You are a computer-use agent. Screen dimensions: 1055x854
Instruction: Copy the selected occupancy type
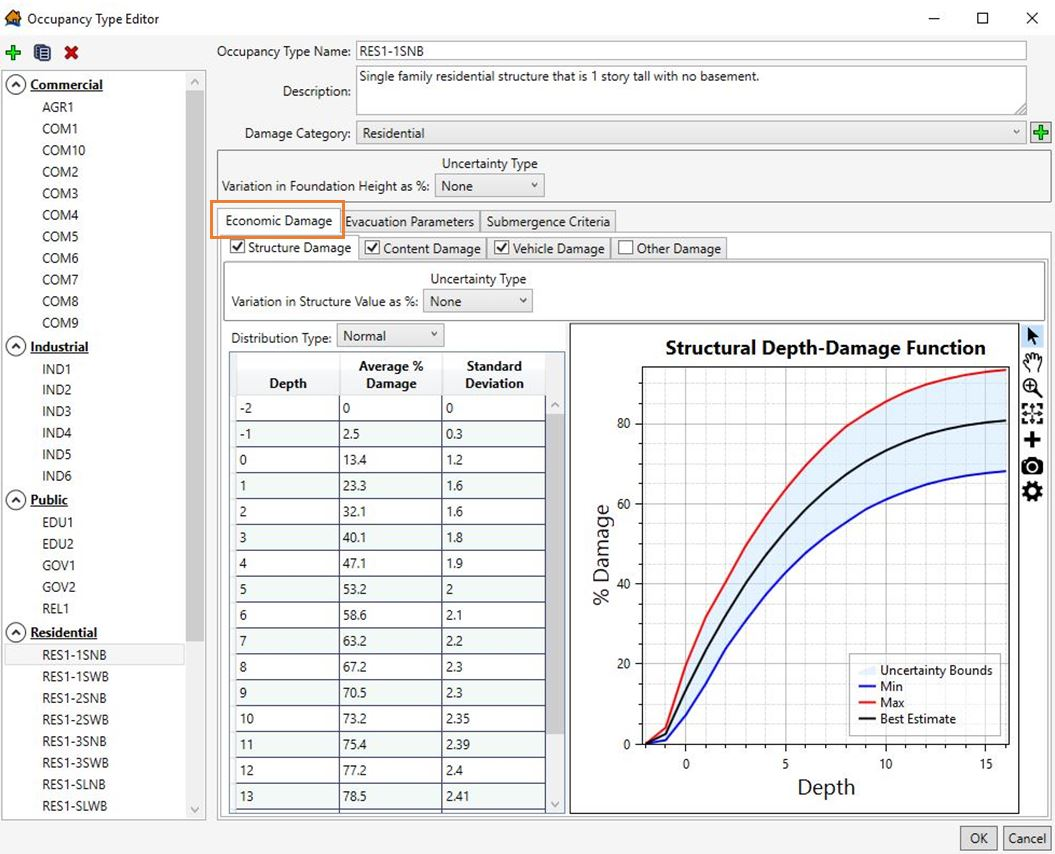point(42,52)
